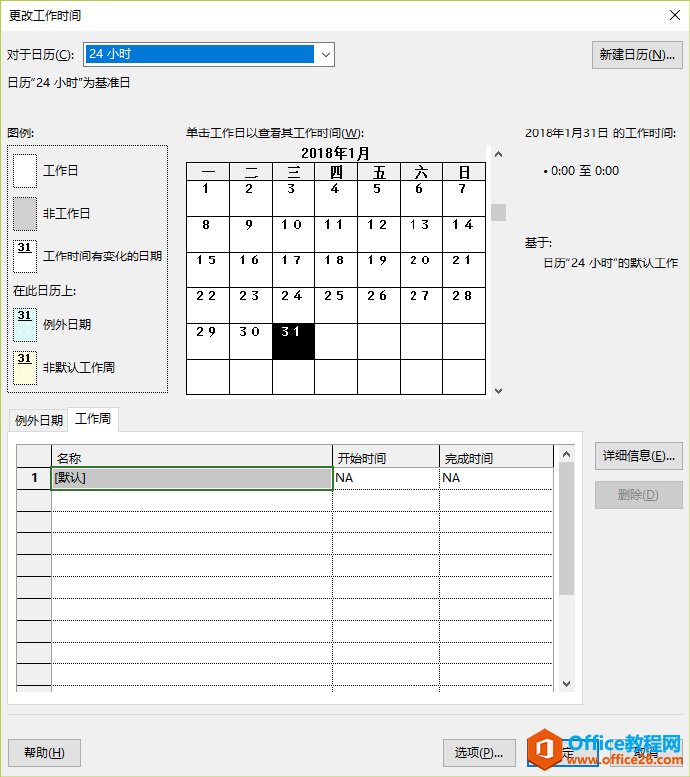This screenshot has width=690, height=777.
Task: Click the 名称 column header
Action: pos(192,458)
